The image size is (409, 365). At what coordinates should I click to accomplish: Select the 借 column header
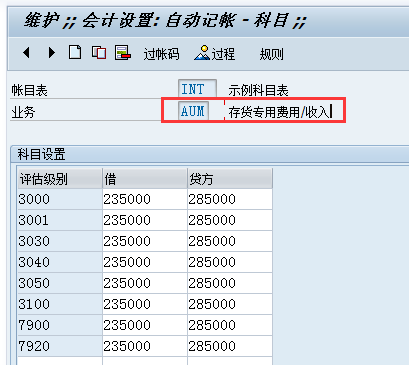click(x=145, y=179)
